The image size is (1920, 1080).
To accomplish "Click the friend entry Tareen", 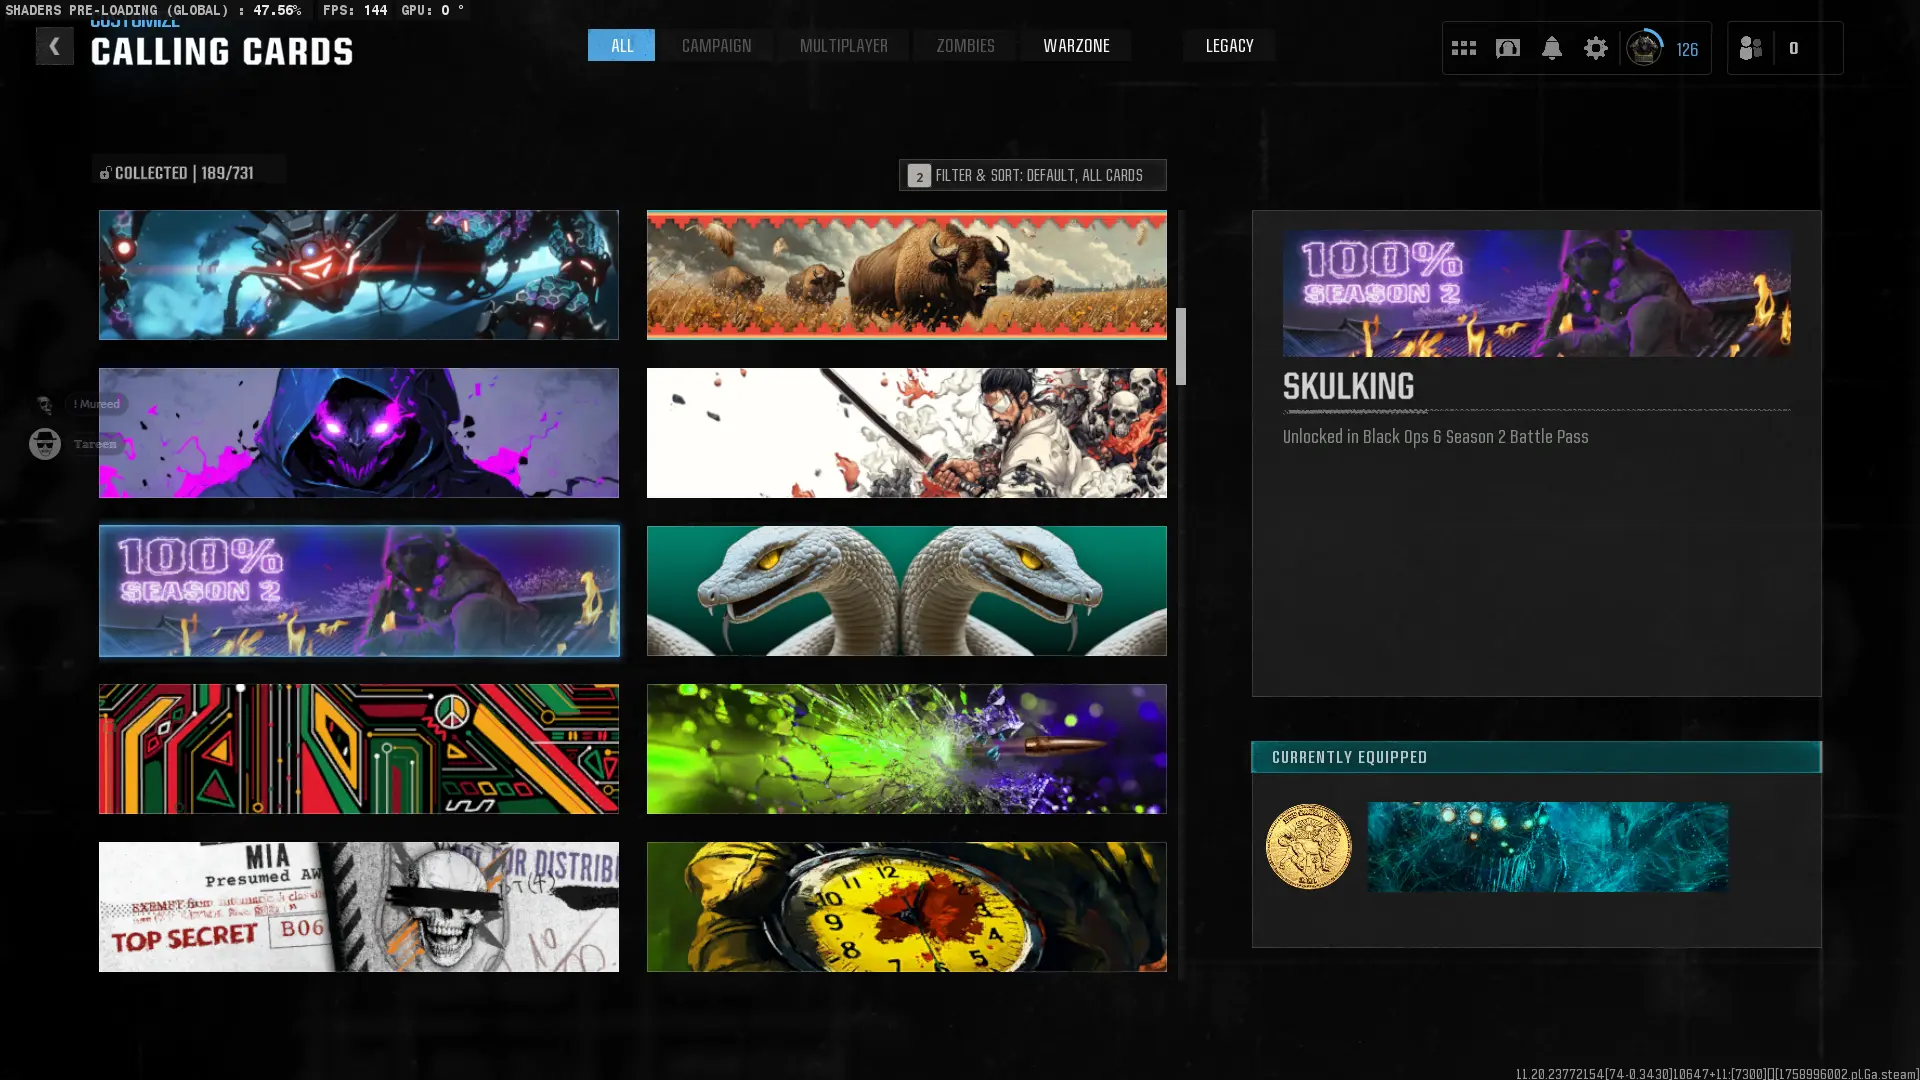I will click(75, 443).
